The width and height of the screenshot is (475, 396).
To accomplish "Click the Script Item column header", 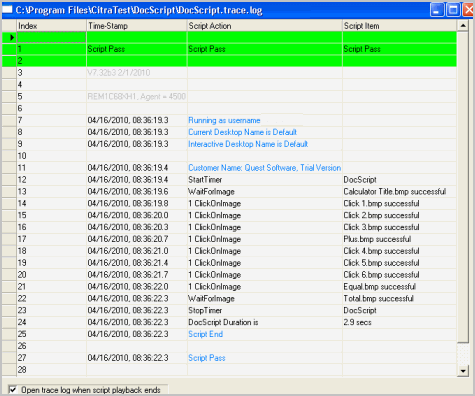I will [400, 26].
